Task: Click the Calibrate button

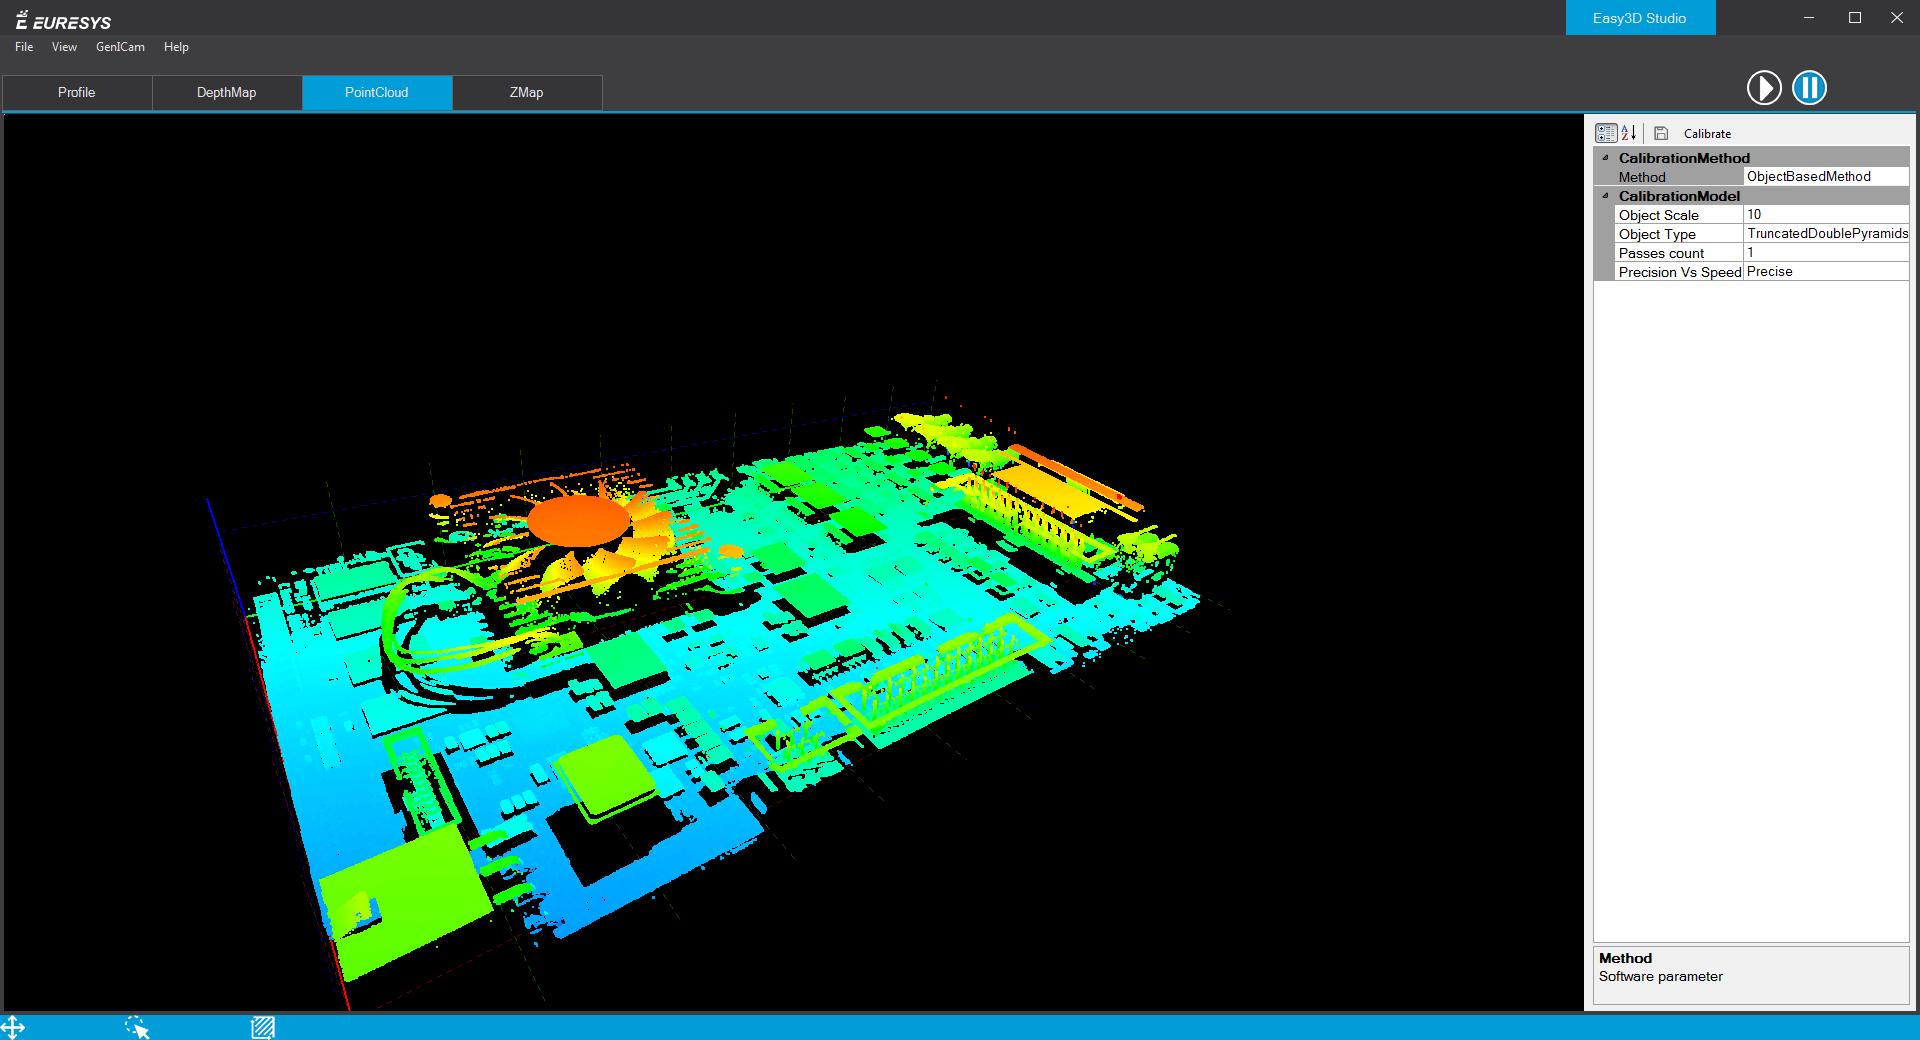Action: pyautogui.click(x=1707, y=133)
